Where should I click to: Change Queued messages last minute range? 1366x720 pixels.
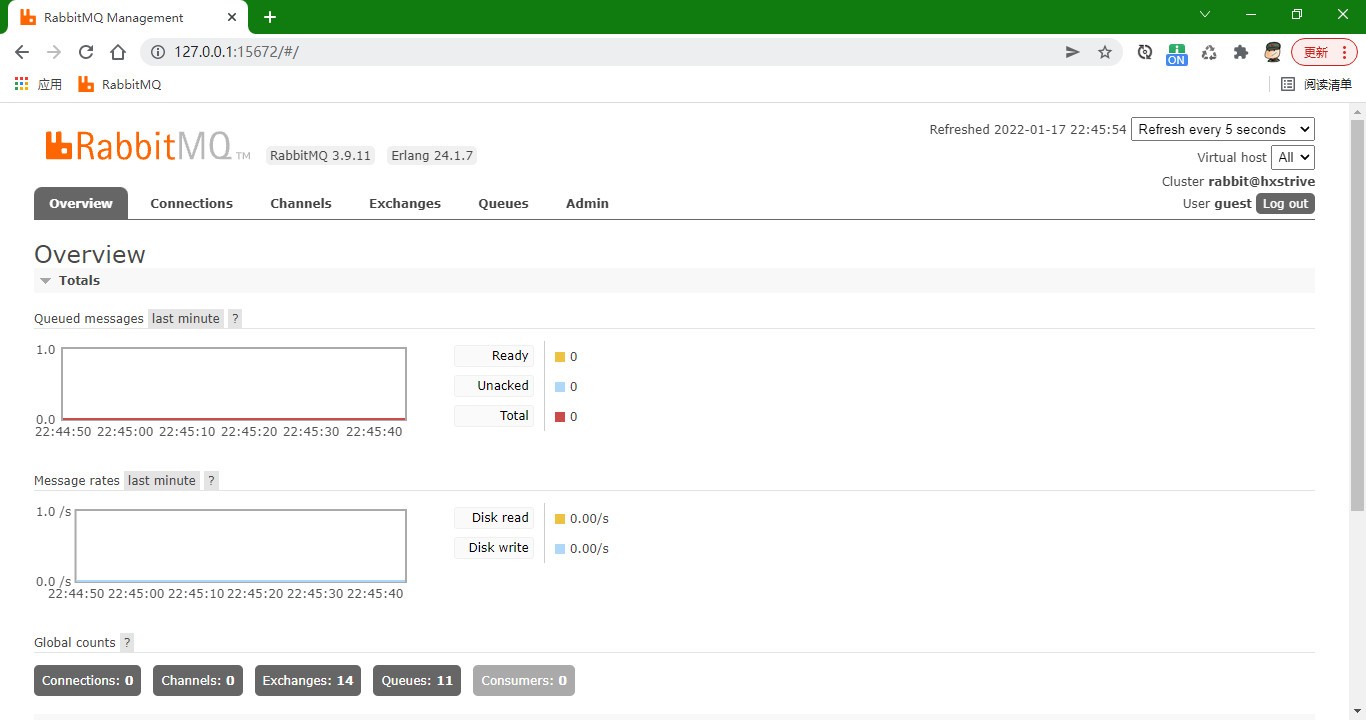pyautogui.click(x=185, y=318)
